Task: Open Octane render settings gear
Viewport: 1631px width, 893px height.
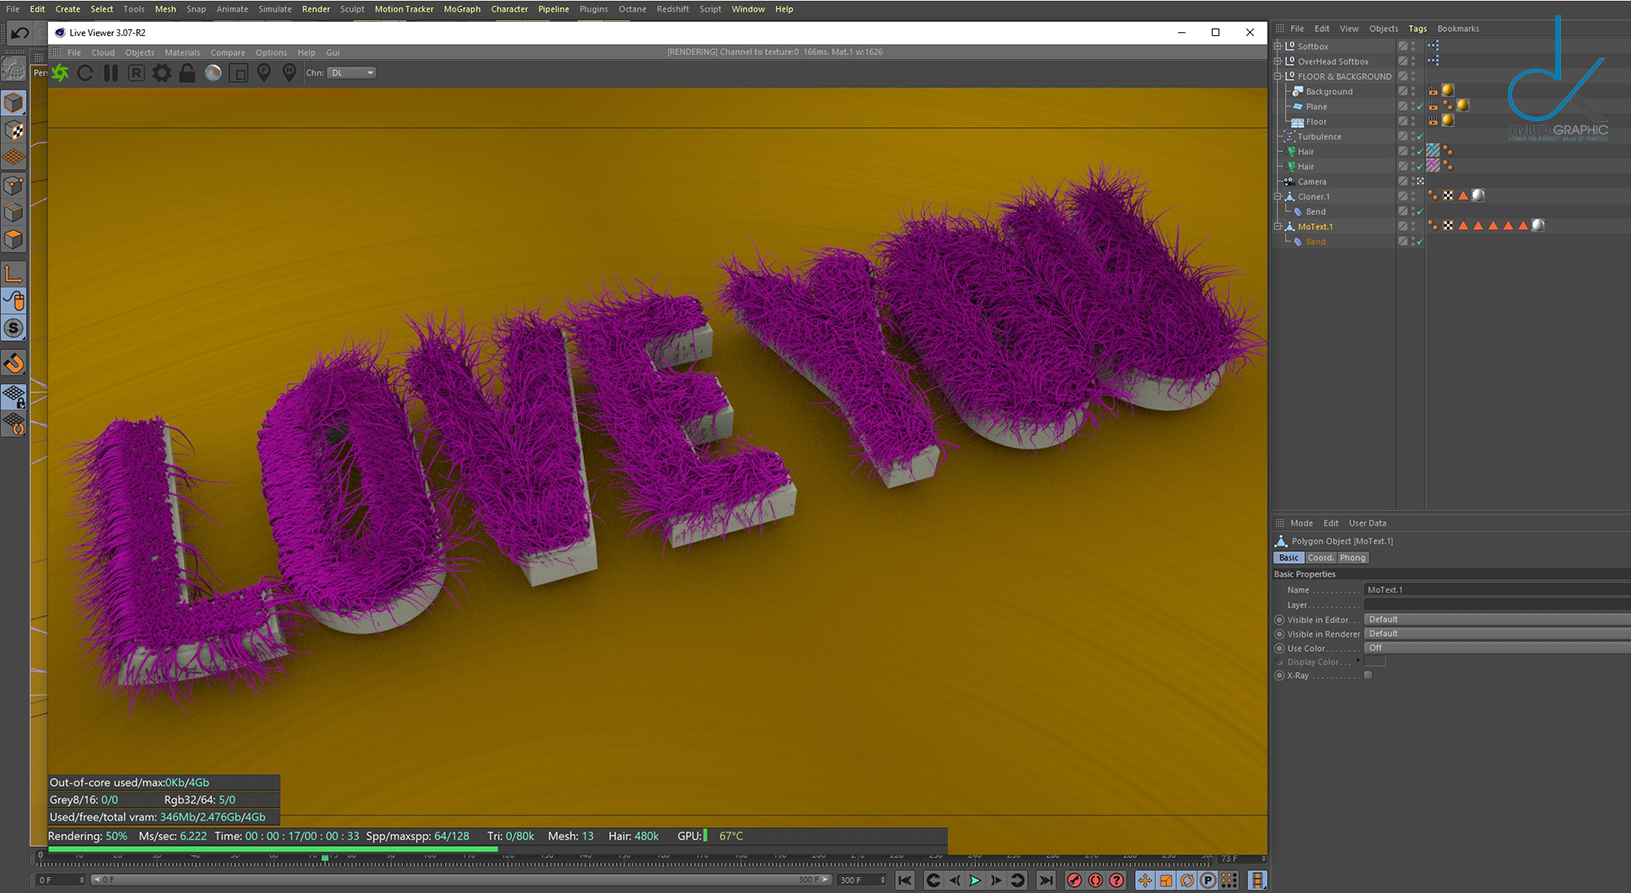Action: point(161,73)
